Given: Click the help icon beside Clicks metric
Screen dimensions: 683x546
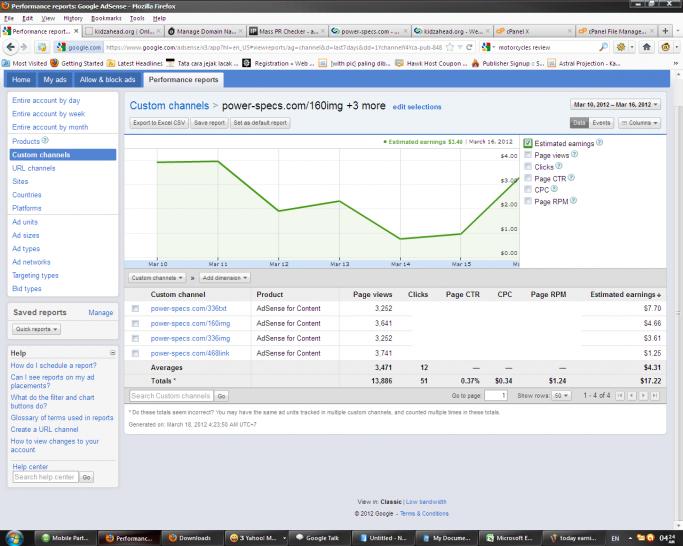Looking at the screenshot, I should pyautogui.click(x=559, y=166).
